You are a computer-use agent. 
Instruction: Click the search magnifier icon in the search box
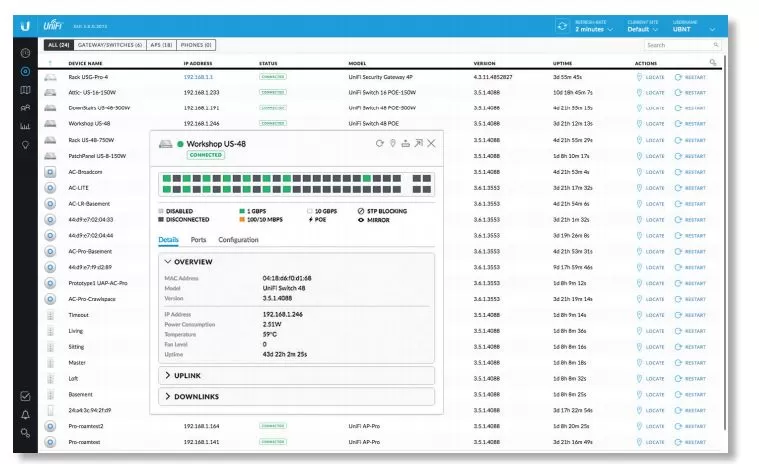click(715, 45)
